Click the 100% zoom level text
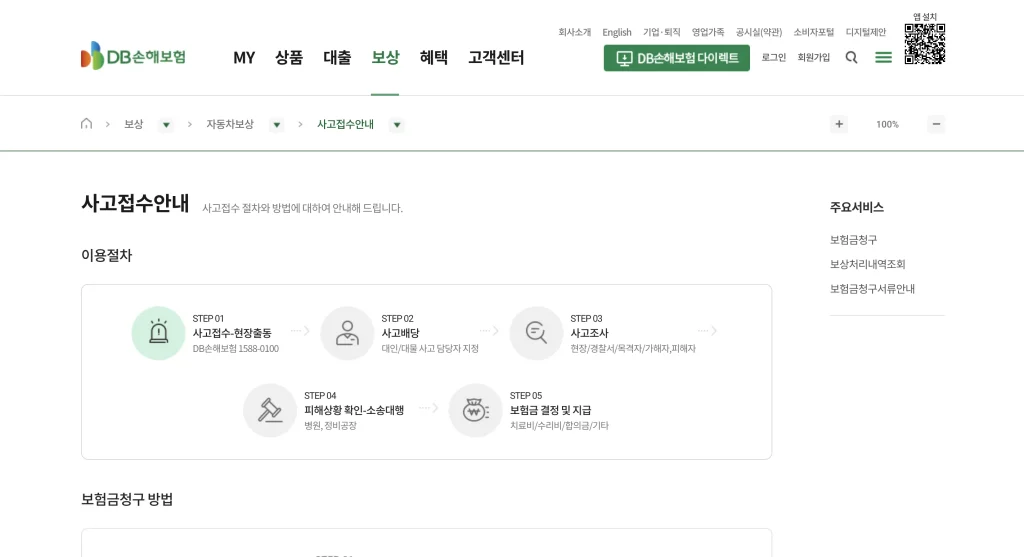The height and width of the screenshot is (557, 1024). (887, 124)
